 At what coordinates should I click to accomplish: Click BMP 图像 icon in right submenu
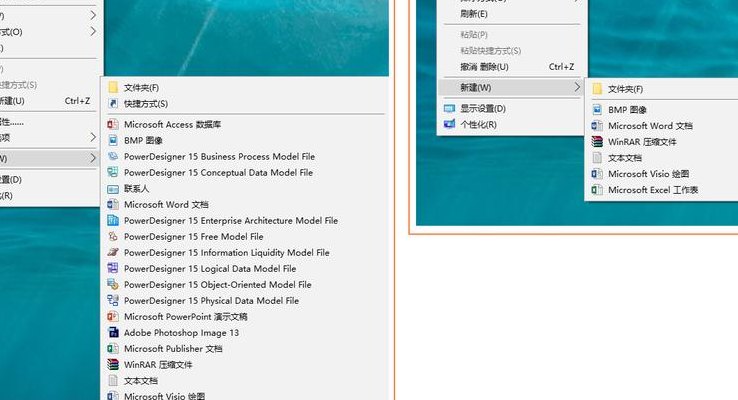pos(597,109)
